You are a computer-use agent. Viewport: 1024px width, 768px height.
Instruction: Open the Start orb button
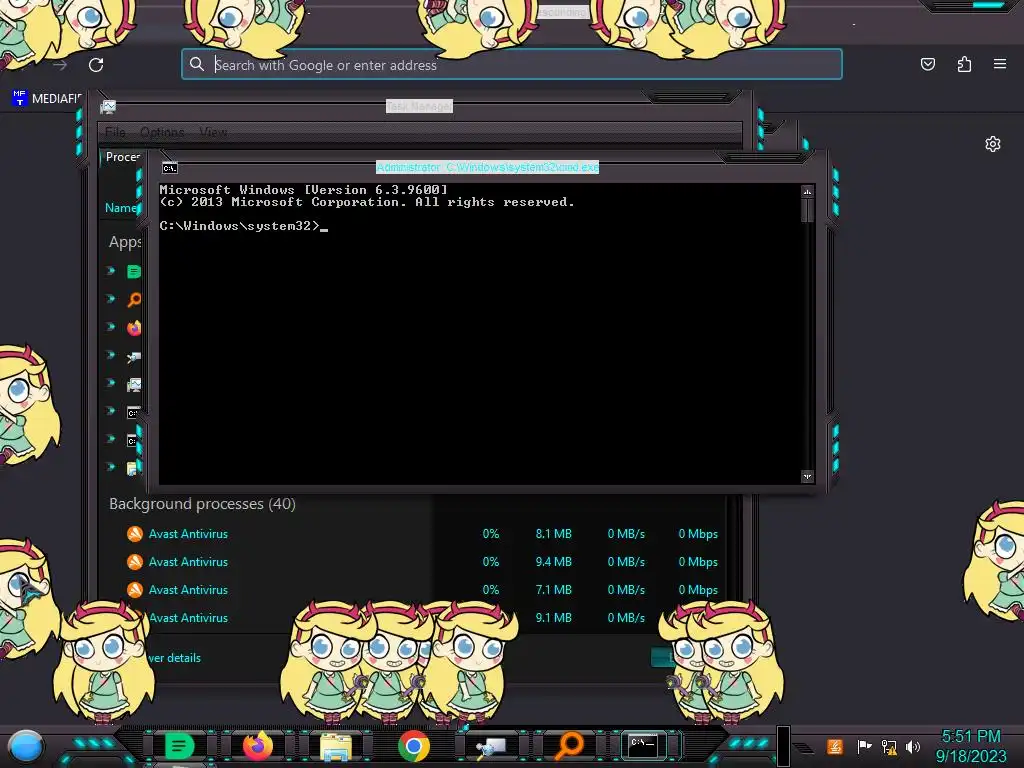point(25,747)
